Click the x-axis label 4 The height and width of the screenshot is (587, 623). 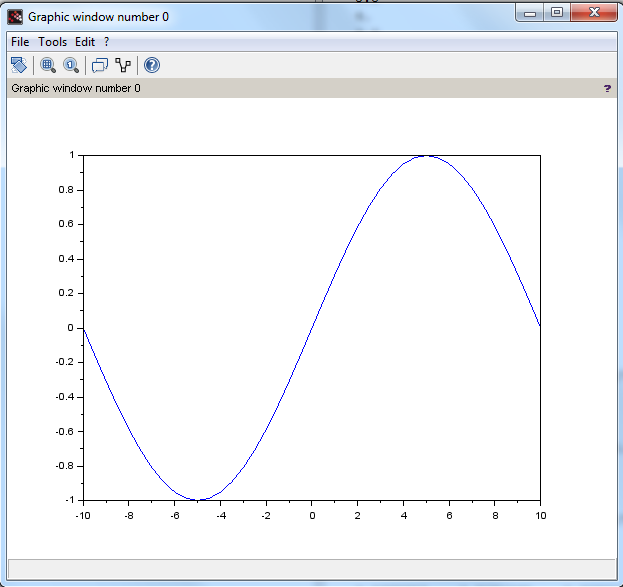coord(404,515)
